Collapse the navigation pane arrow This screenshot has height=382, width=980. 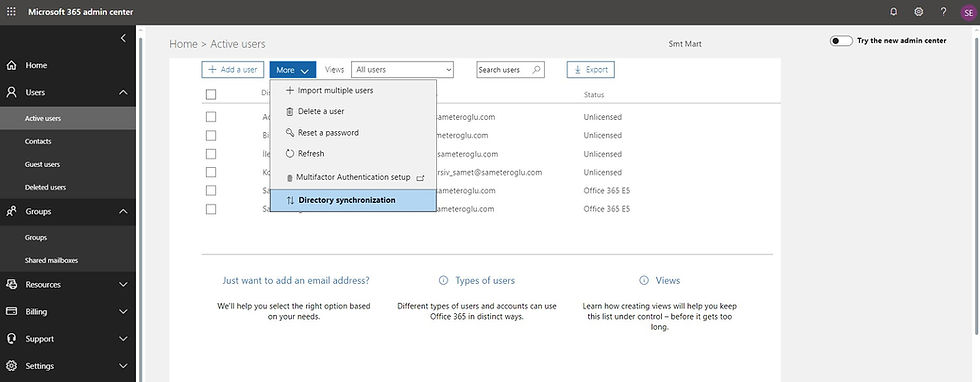(x=123, y=38)
